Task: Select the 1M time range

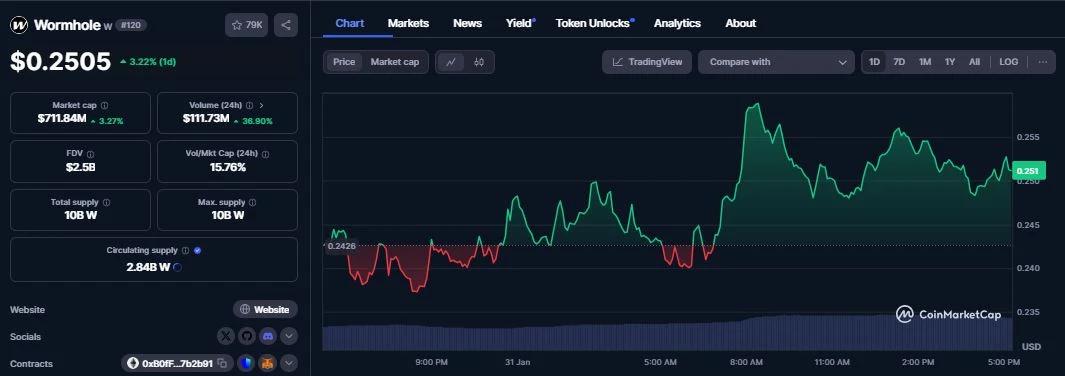Action: point(924,62)
